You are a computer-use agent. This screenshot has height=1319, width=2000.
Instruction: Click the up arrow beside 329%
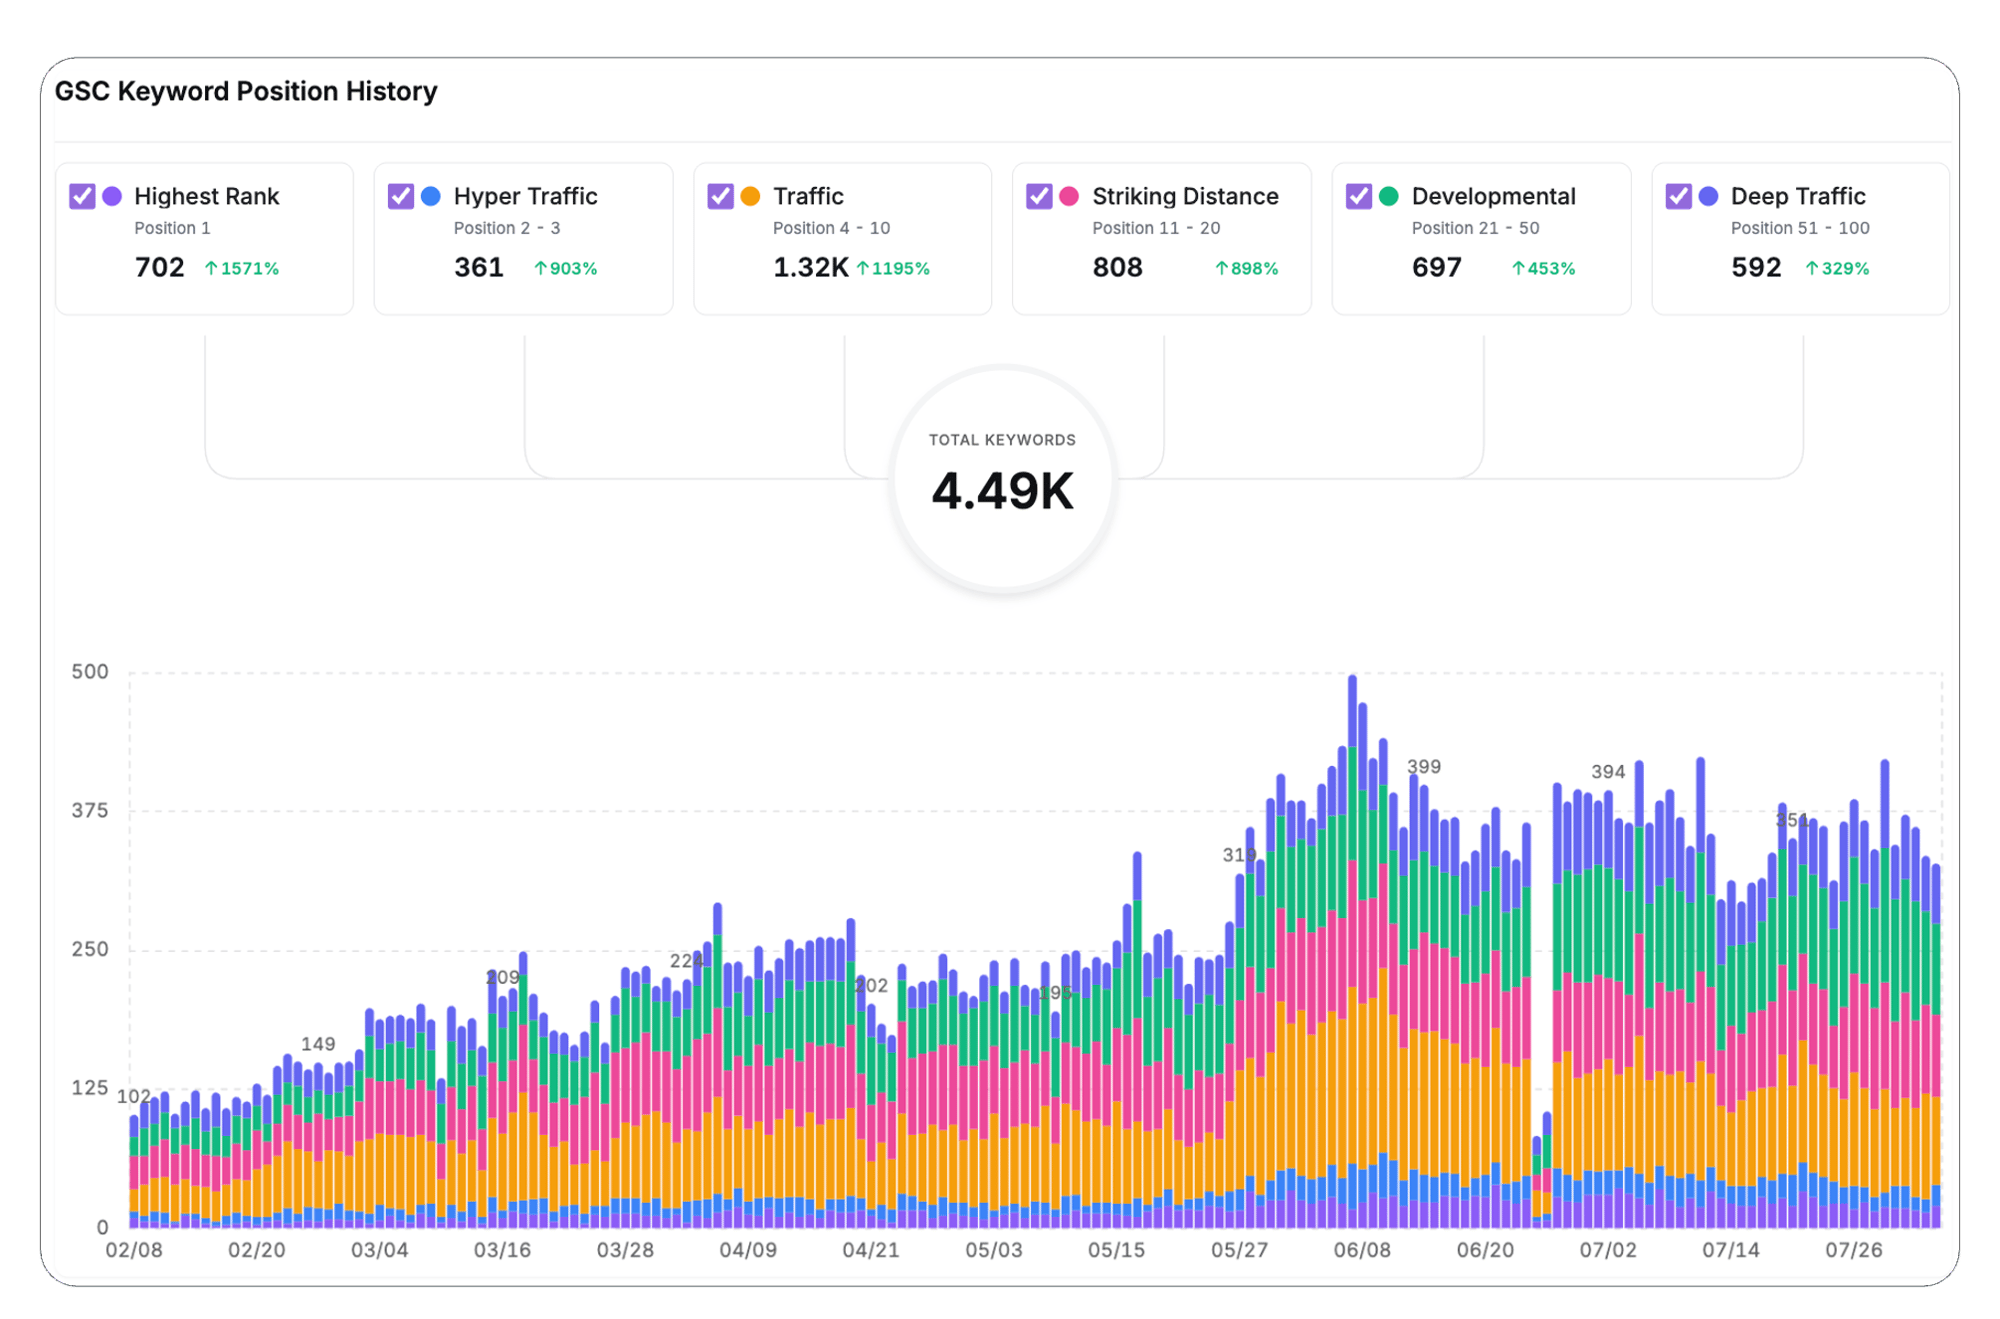coord(1812,268)
